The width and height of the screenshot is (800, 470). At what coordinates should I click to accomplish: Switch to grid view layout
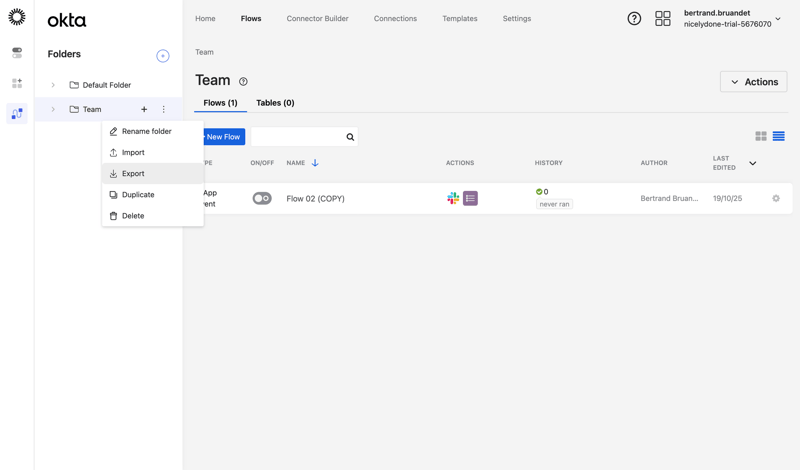coord(761,136)
